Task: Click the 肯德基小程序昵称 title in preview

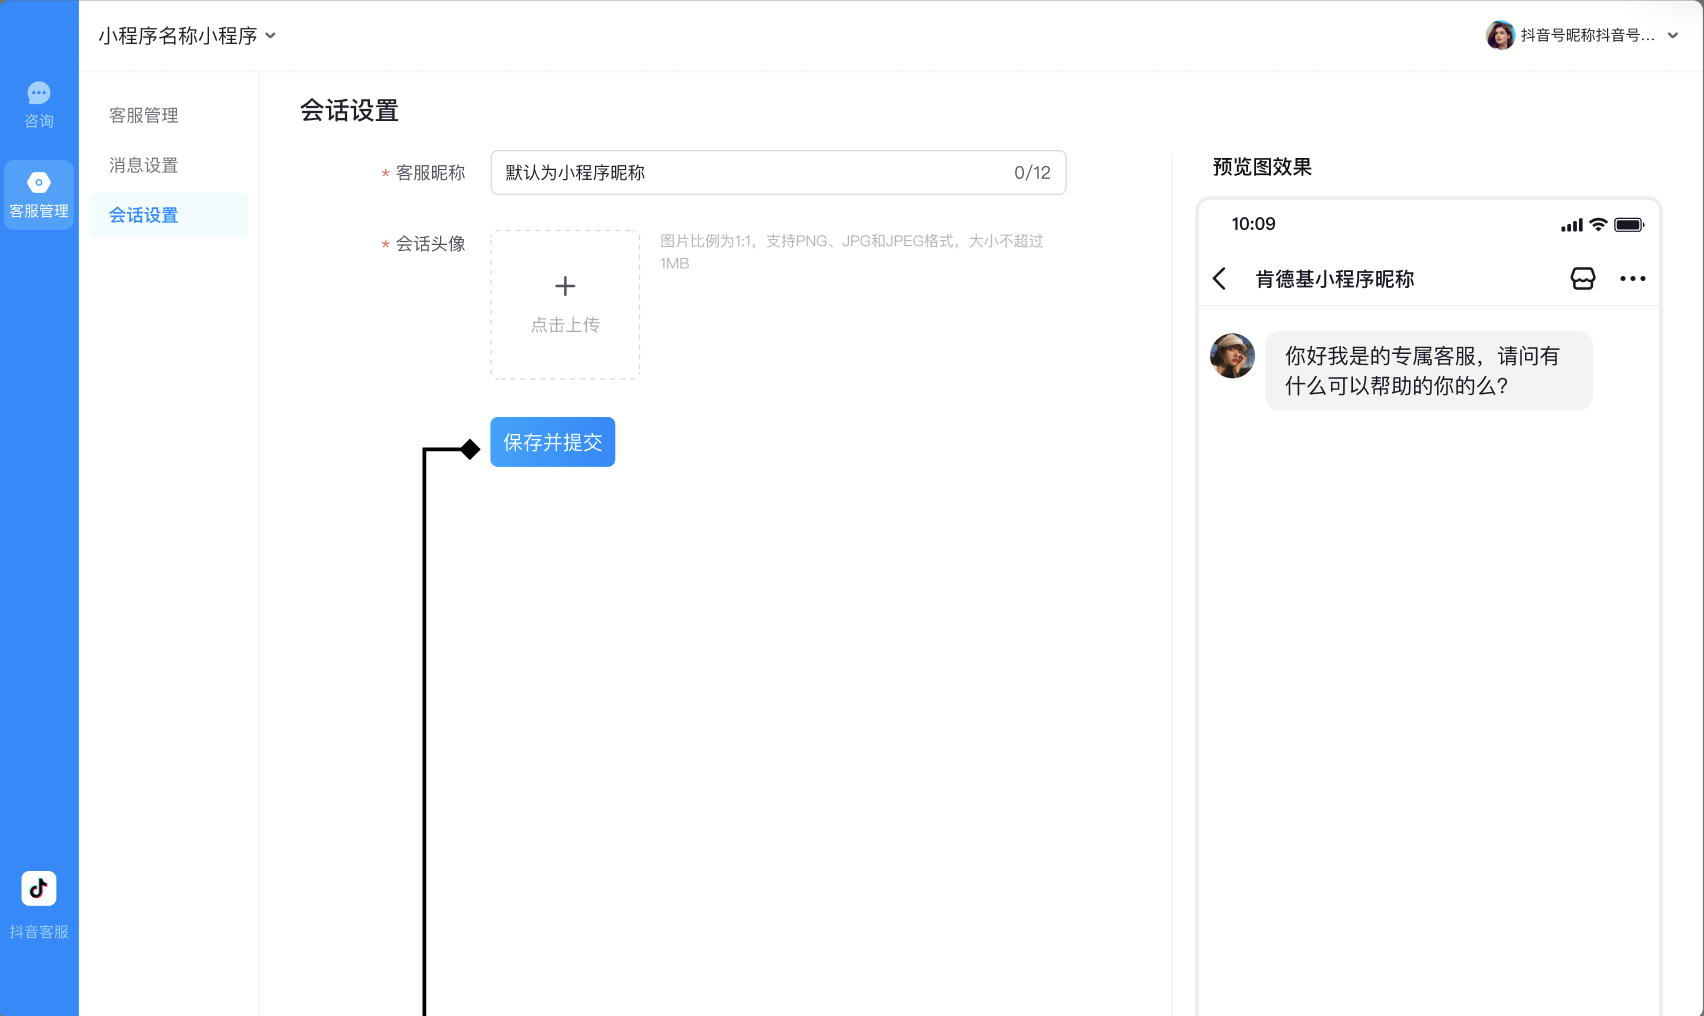Action: pyautogui.click(x=1334, y=279)
